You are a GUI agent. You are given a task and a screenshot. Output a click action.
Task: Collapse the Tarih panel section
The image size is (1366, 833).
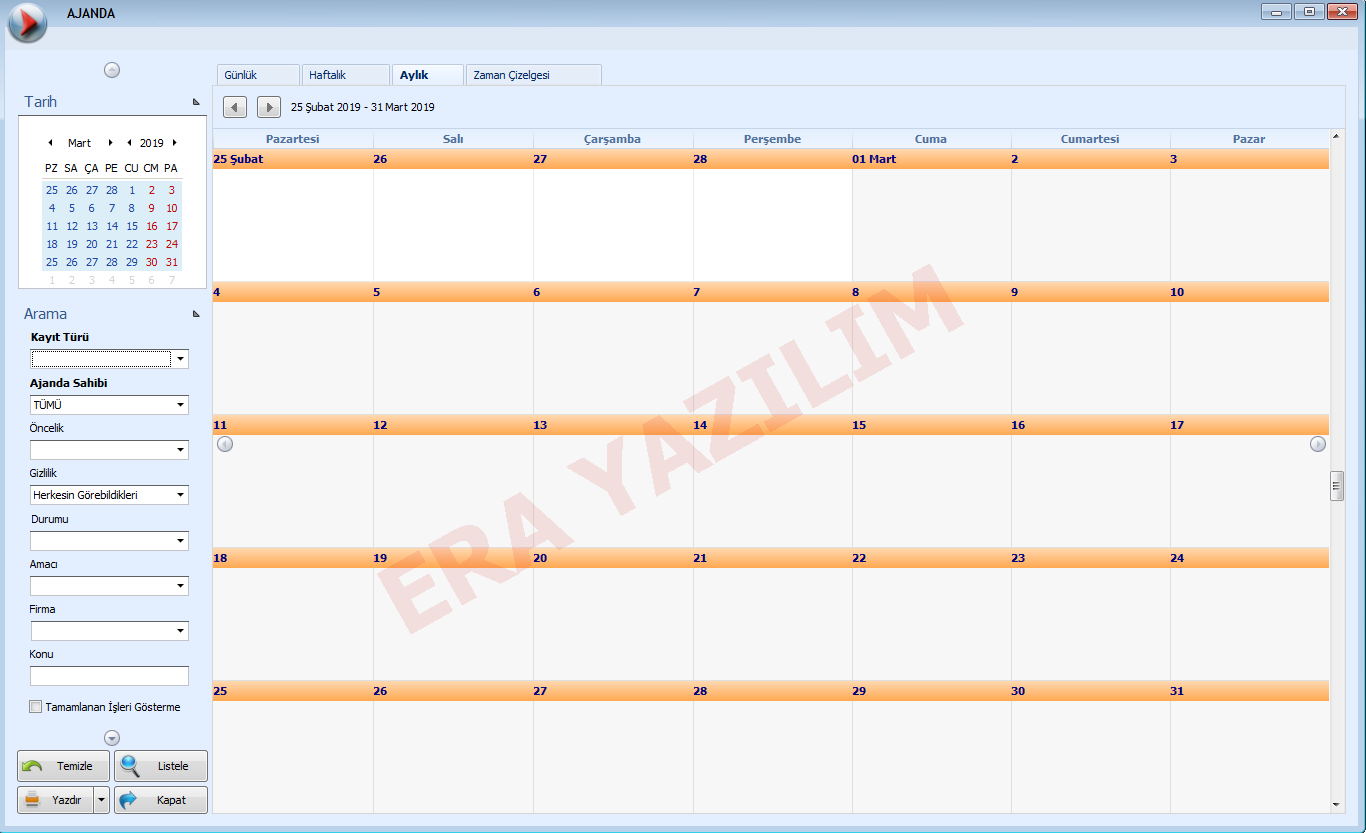pos(196,102)
